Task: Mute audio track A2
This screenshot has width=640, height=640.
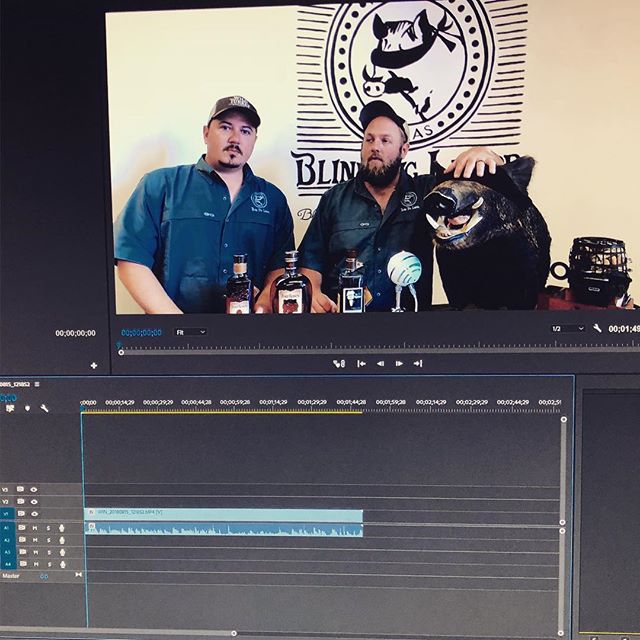Action: pyautogui.click(x=36, y=540)
